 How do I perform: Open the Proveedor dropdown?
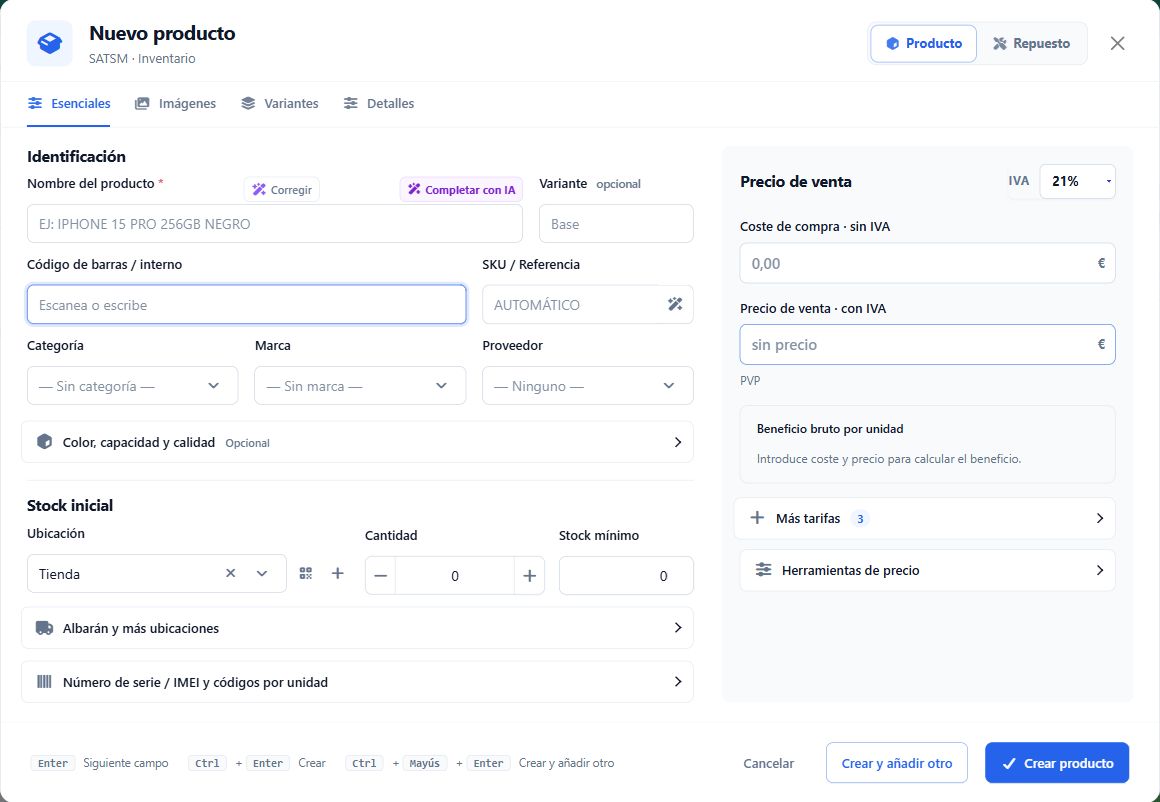(587, 385)
